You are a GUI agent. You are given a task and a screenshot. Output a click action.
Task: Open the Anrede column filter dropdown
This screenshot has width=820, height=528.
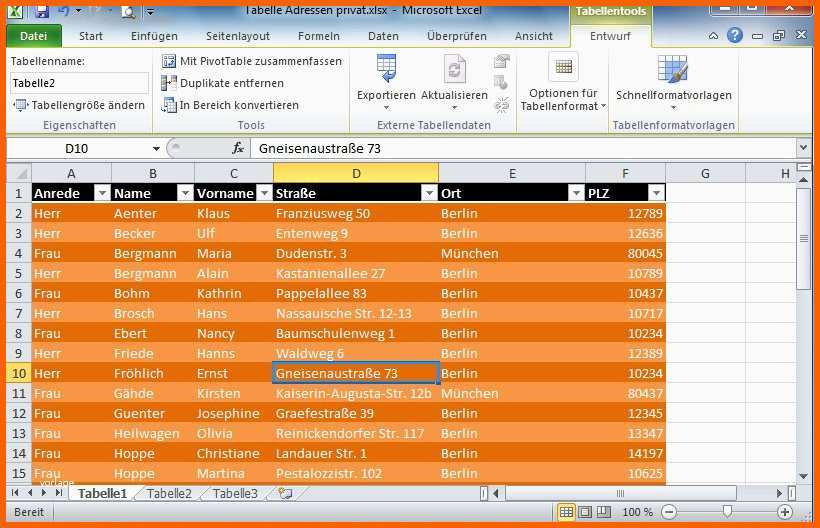[x=102, y=193]
